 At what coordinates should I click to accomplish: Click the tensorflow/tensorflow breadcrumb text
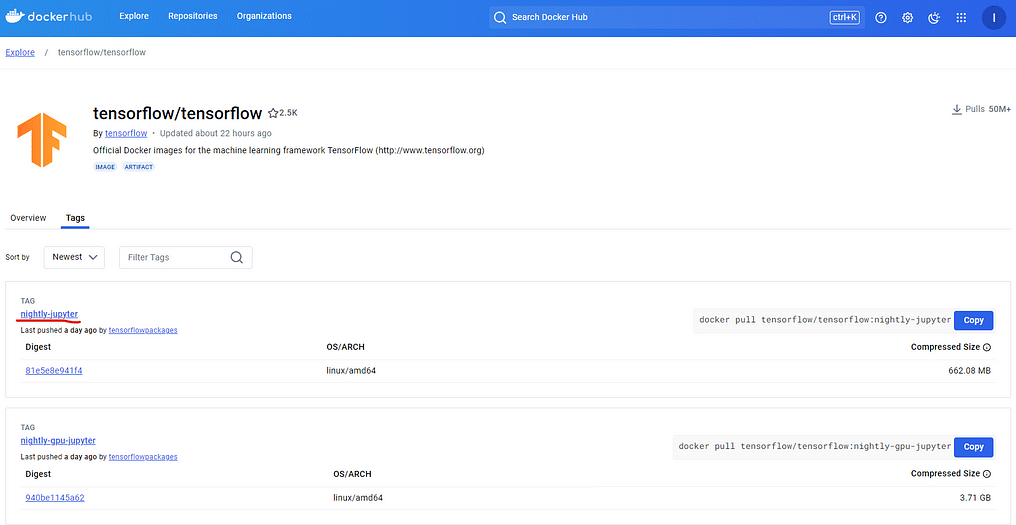coord(102,52)
